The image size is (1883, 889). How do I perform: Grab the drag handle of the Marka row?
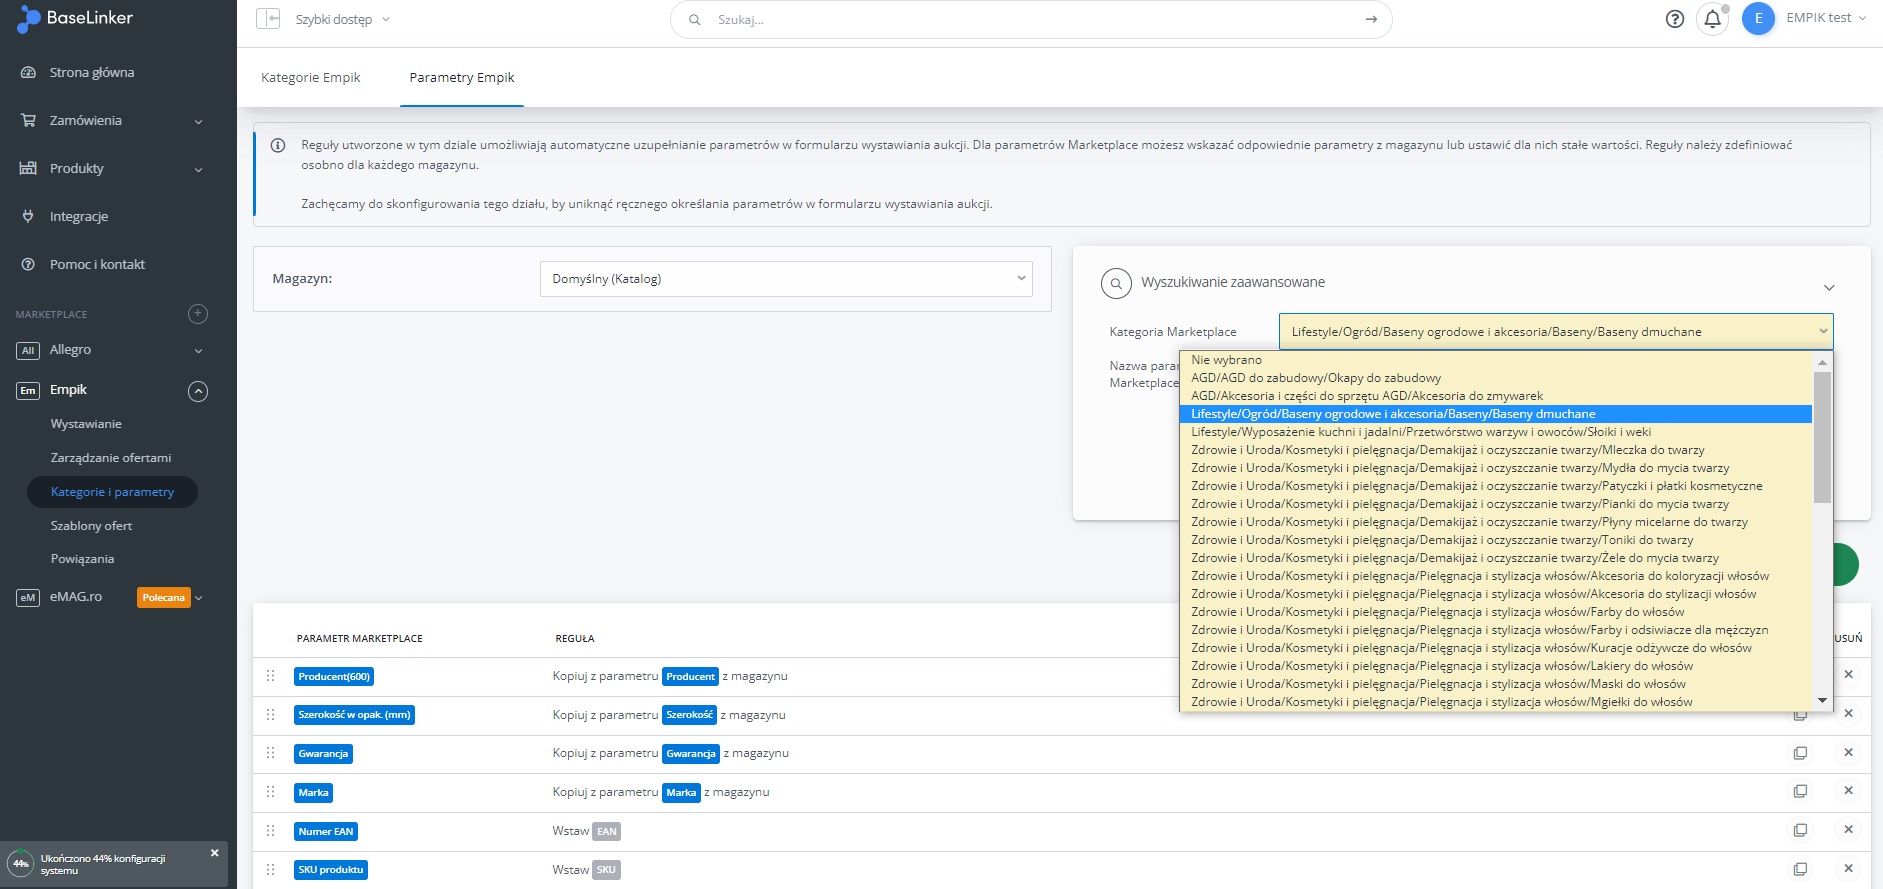(x=270, y=792)
